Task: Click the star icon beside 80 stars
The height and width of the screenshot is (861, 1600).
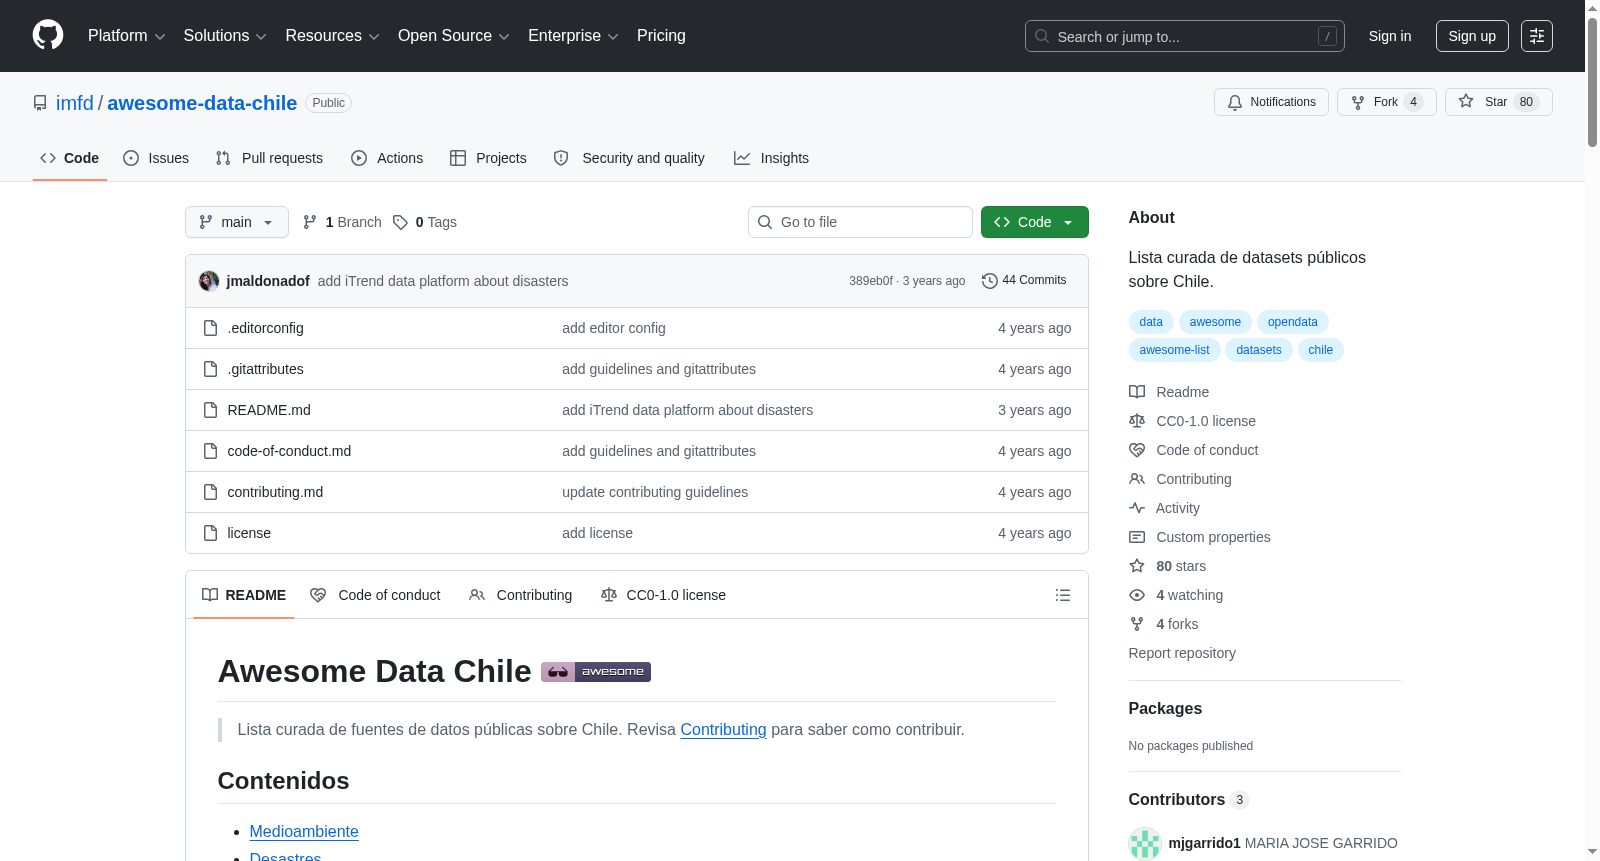Action: 1137,566
